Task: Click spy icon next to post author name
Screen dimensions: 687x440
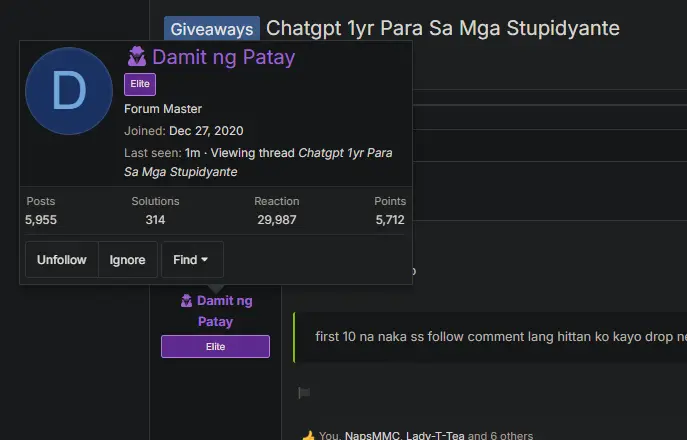Action: [x=186, y=301]
